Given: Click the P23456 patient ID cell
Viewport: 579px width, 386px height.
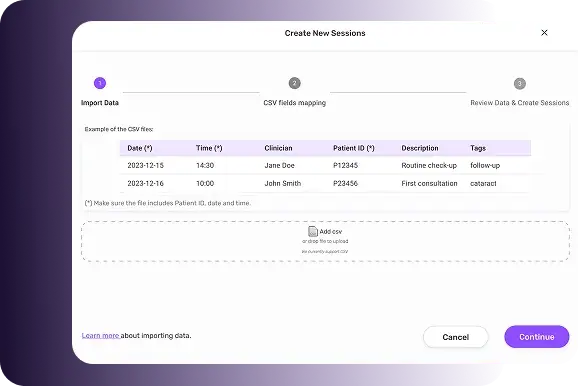Looking at the screenshot, I should coord(345,183).
